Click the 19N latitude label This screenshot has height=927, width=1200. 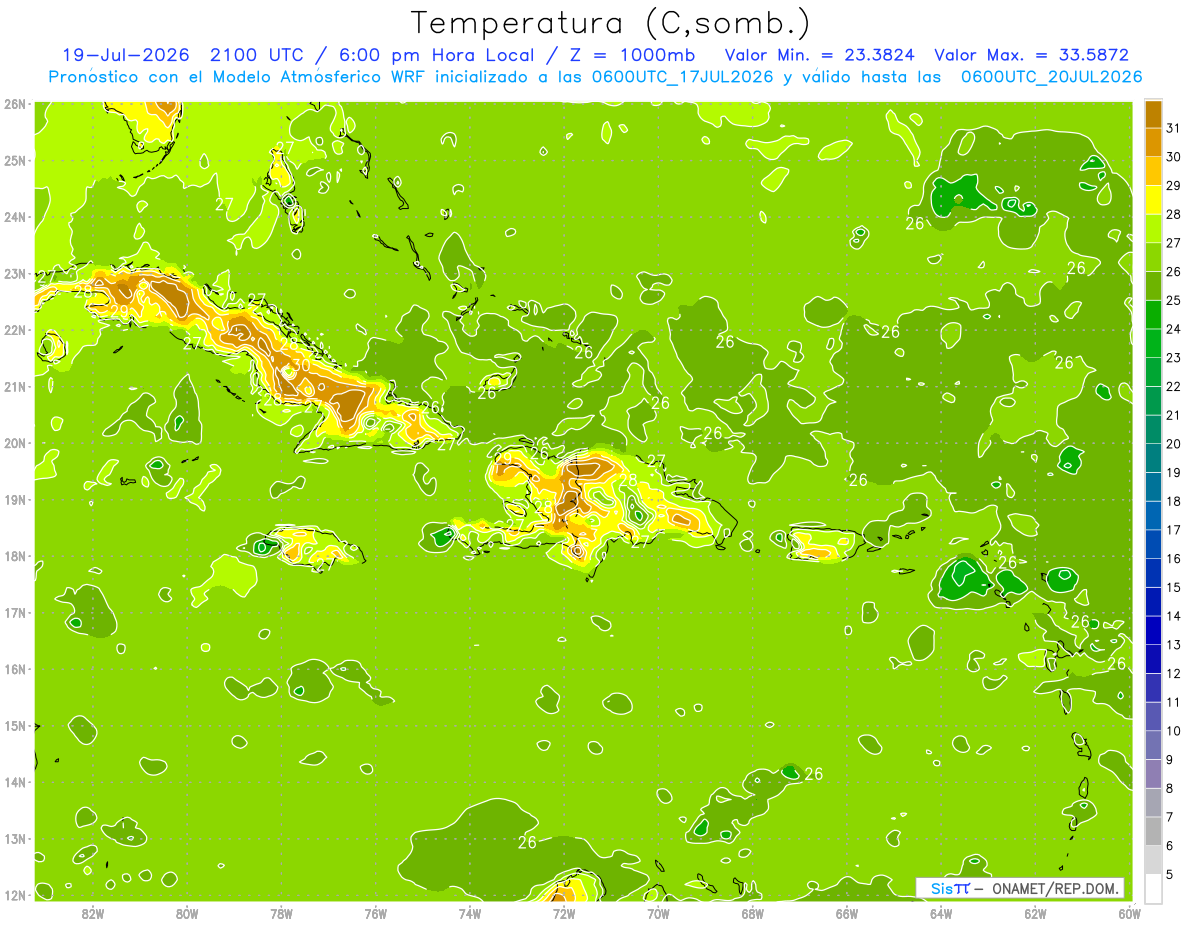(14, 499)
